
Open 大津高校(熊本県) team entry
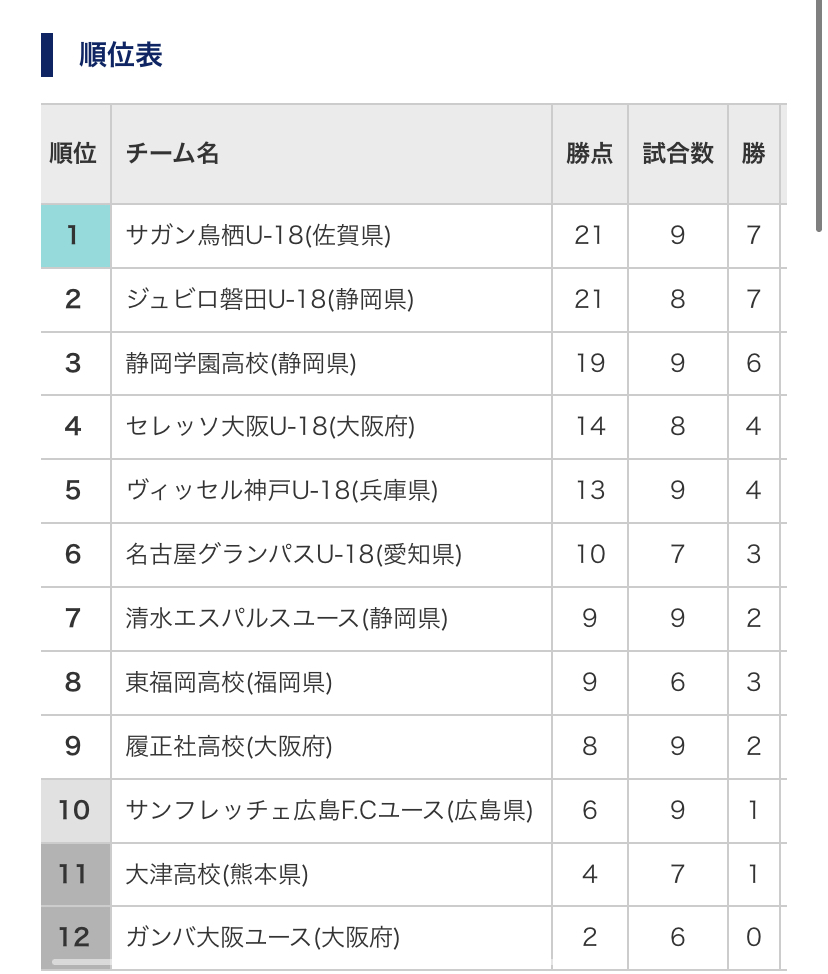pyautogui.click(x=217, y=875)
